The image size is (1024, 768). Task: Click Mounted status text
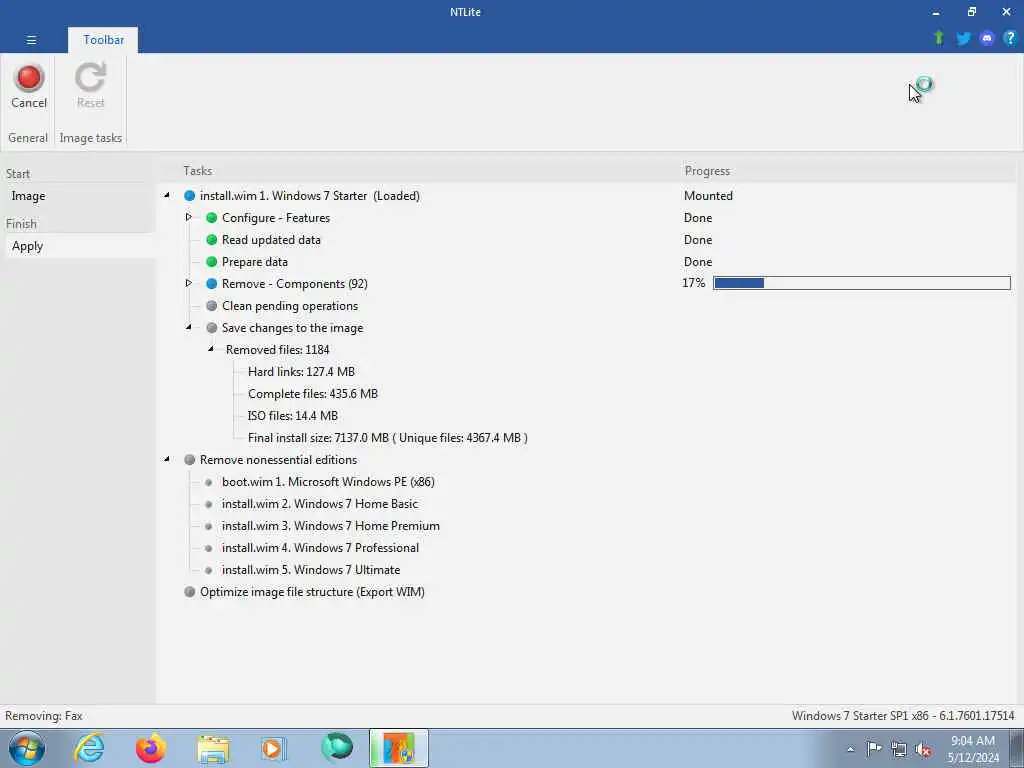point(708,195)
